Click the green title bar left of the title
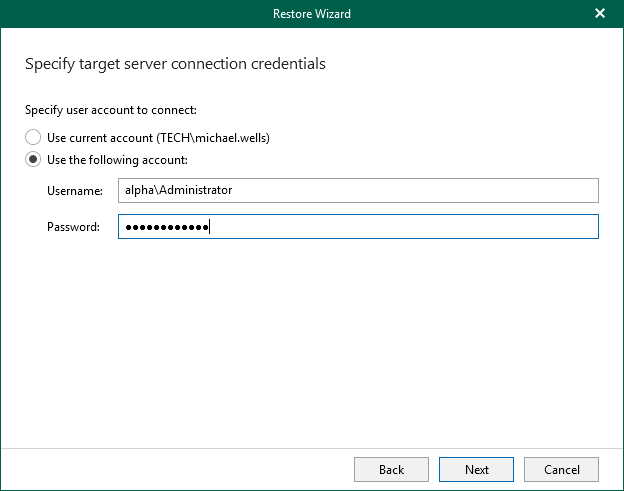 click(x=120, y=14)
